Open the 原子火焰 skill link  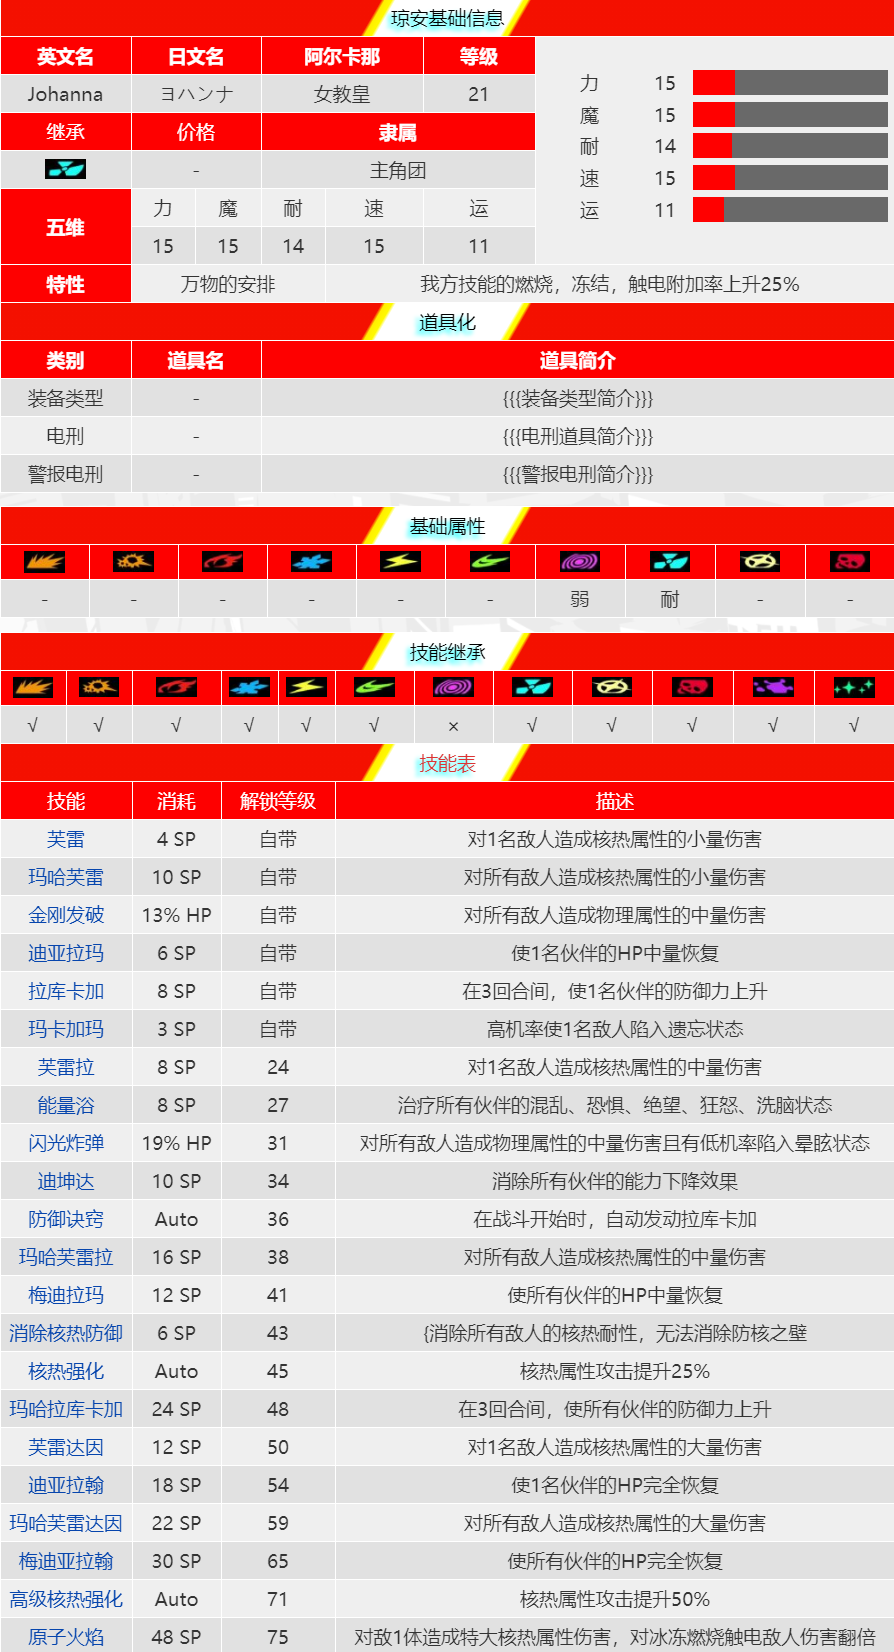(x=66, y=1637)
